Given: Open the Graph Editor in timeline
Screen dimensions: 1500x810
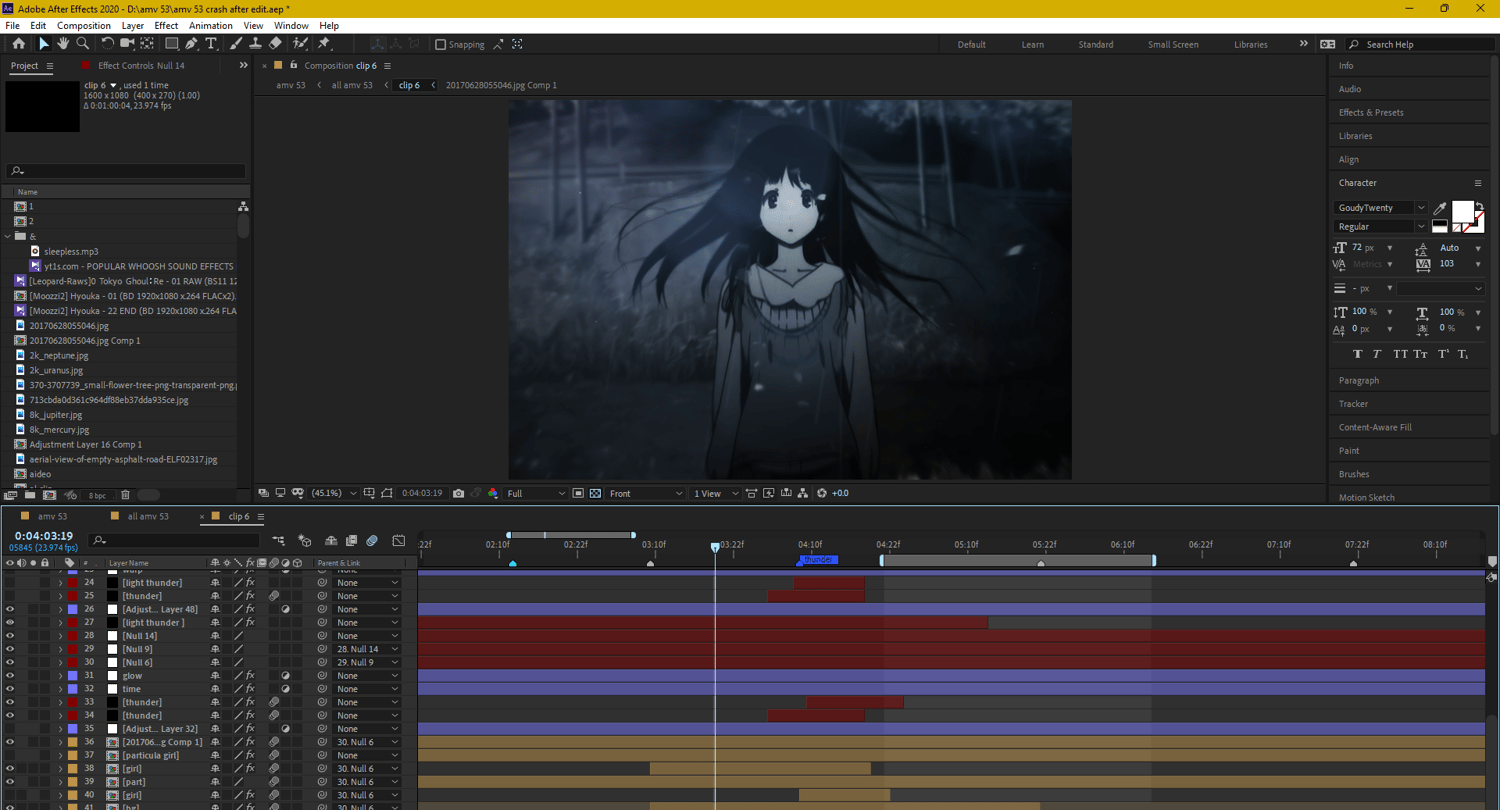Looking at the screenshot, I should 399,541.
